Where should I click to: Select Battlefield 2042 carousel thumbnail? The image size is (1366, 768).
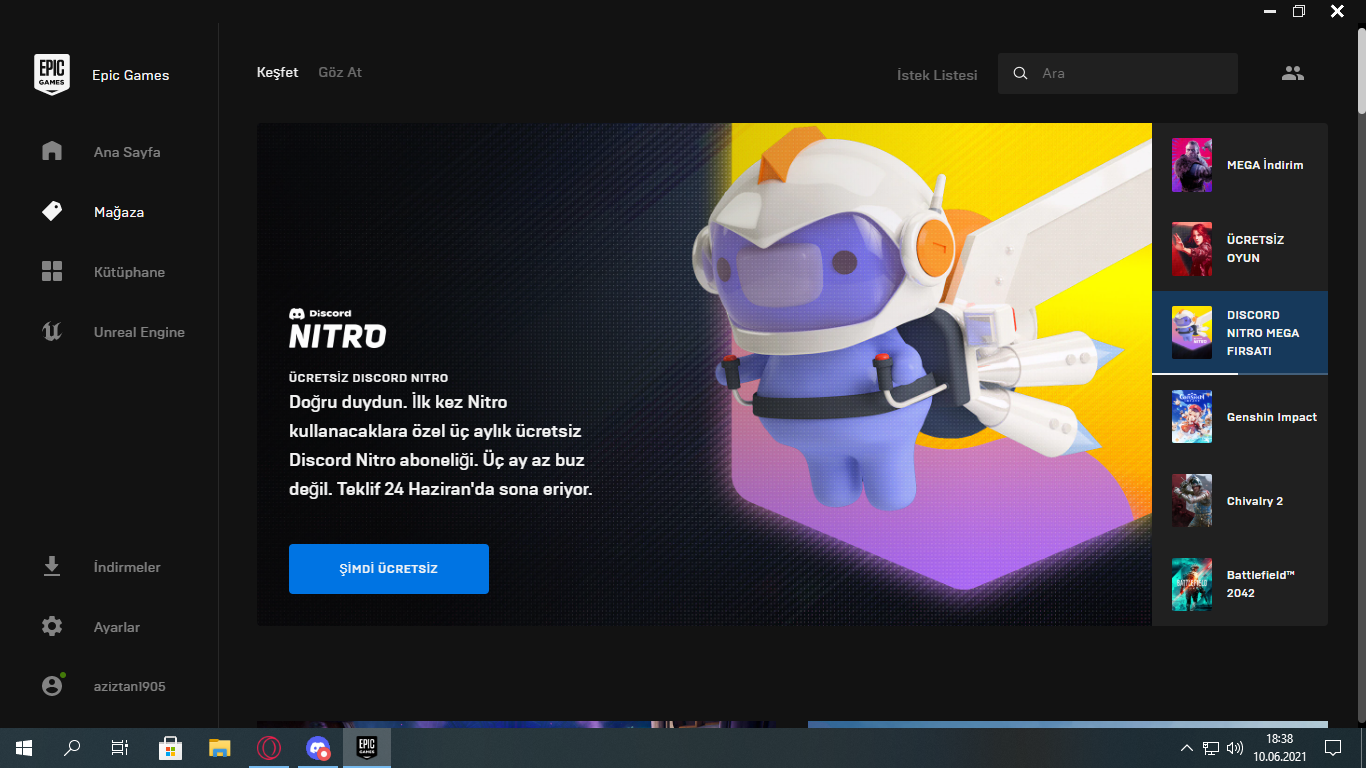tap(1192, 585)
